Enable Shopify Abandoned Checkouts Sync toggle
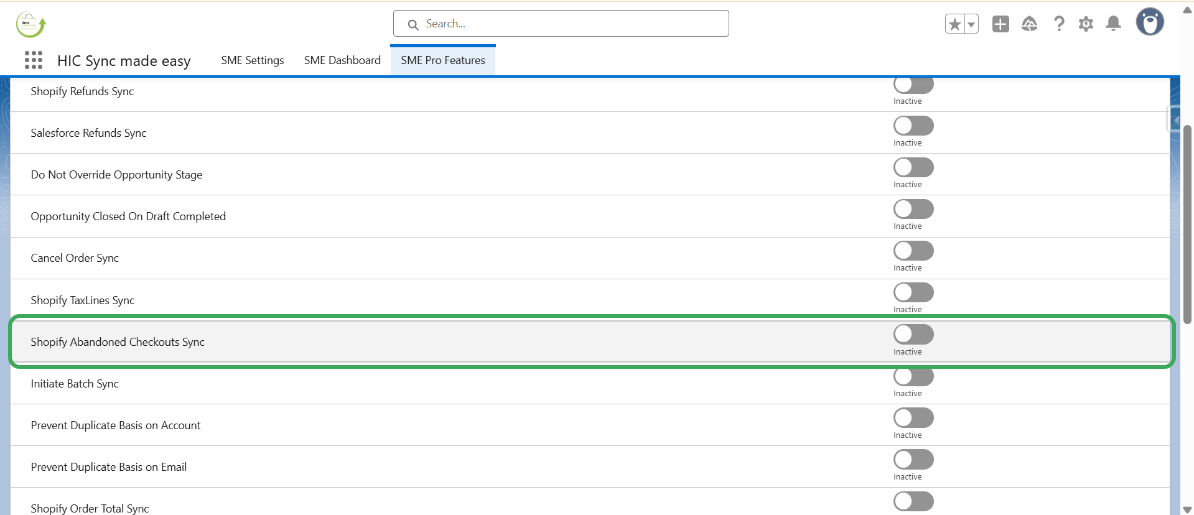1194x515 pixels. pyautogui.click(x=913, y=334)
